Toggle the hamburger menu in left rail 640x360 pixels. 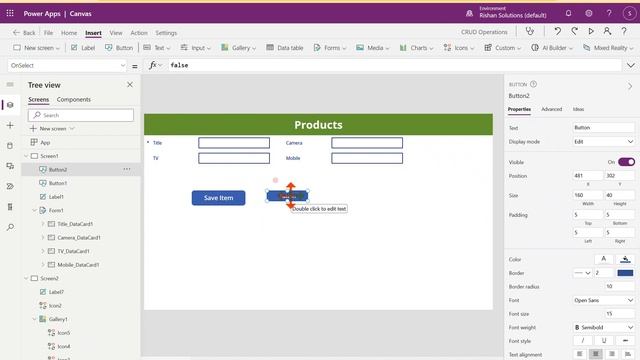point(10,84)
